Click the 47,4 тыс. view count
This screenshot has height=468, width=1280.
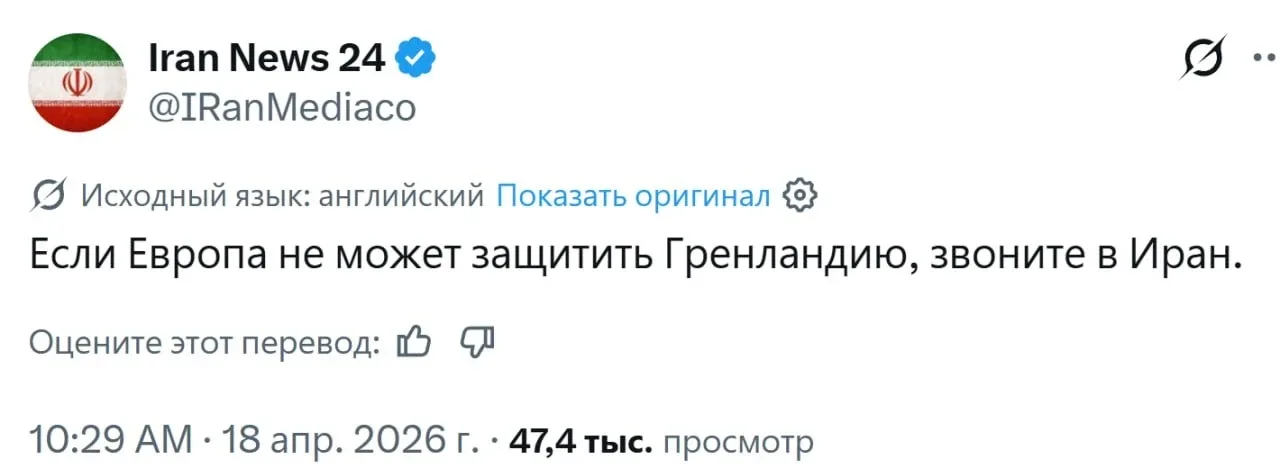pyautogui.click(x=581, y=440)
